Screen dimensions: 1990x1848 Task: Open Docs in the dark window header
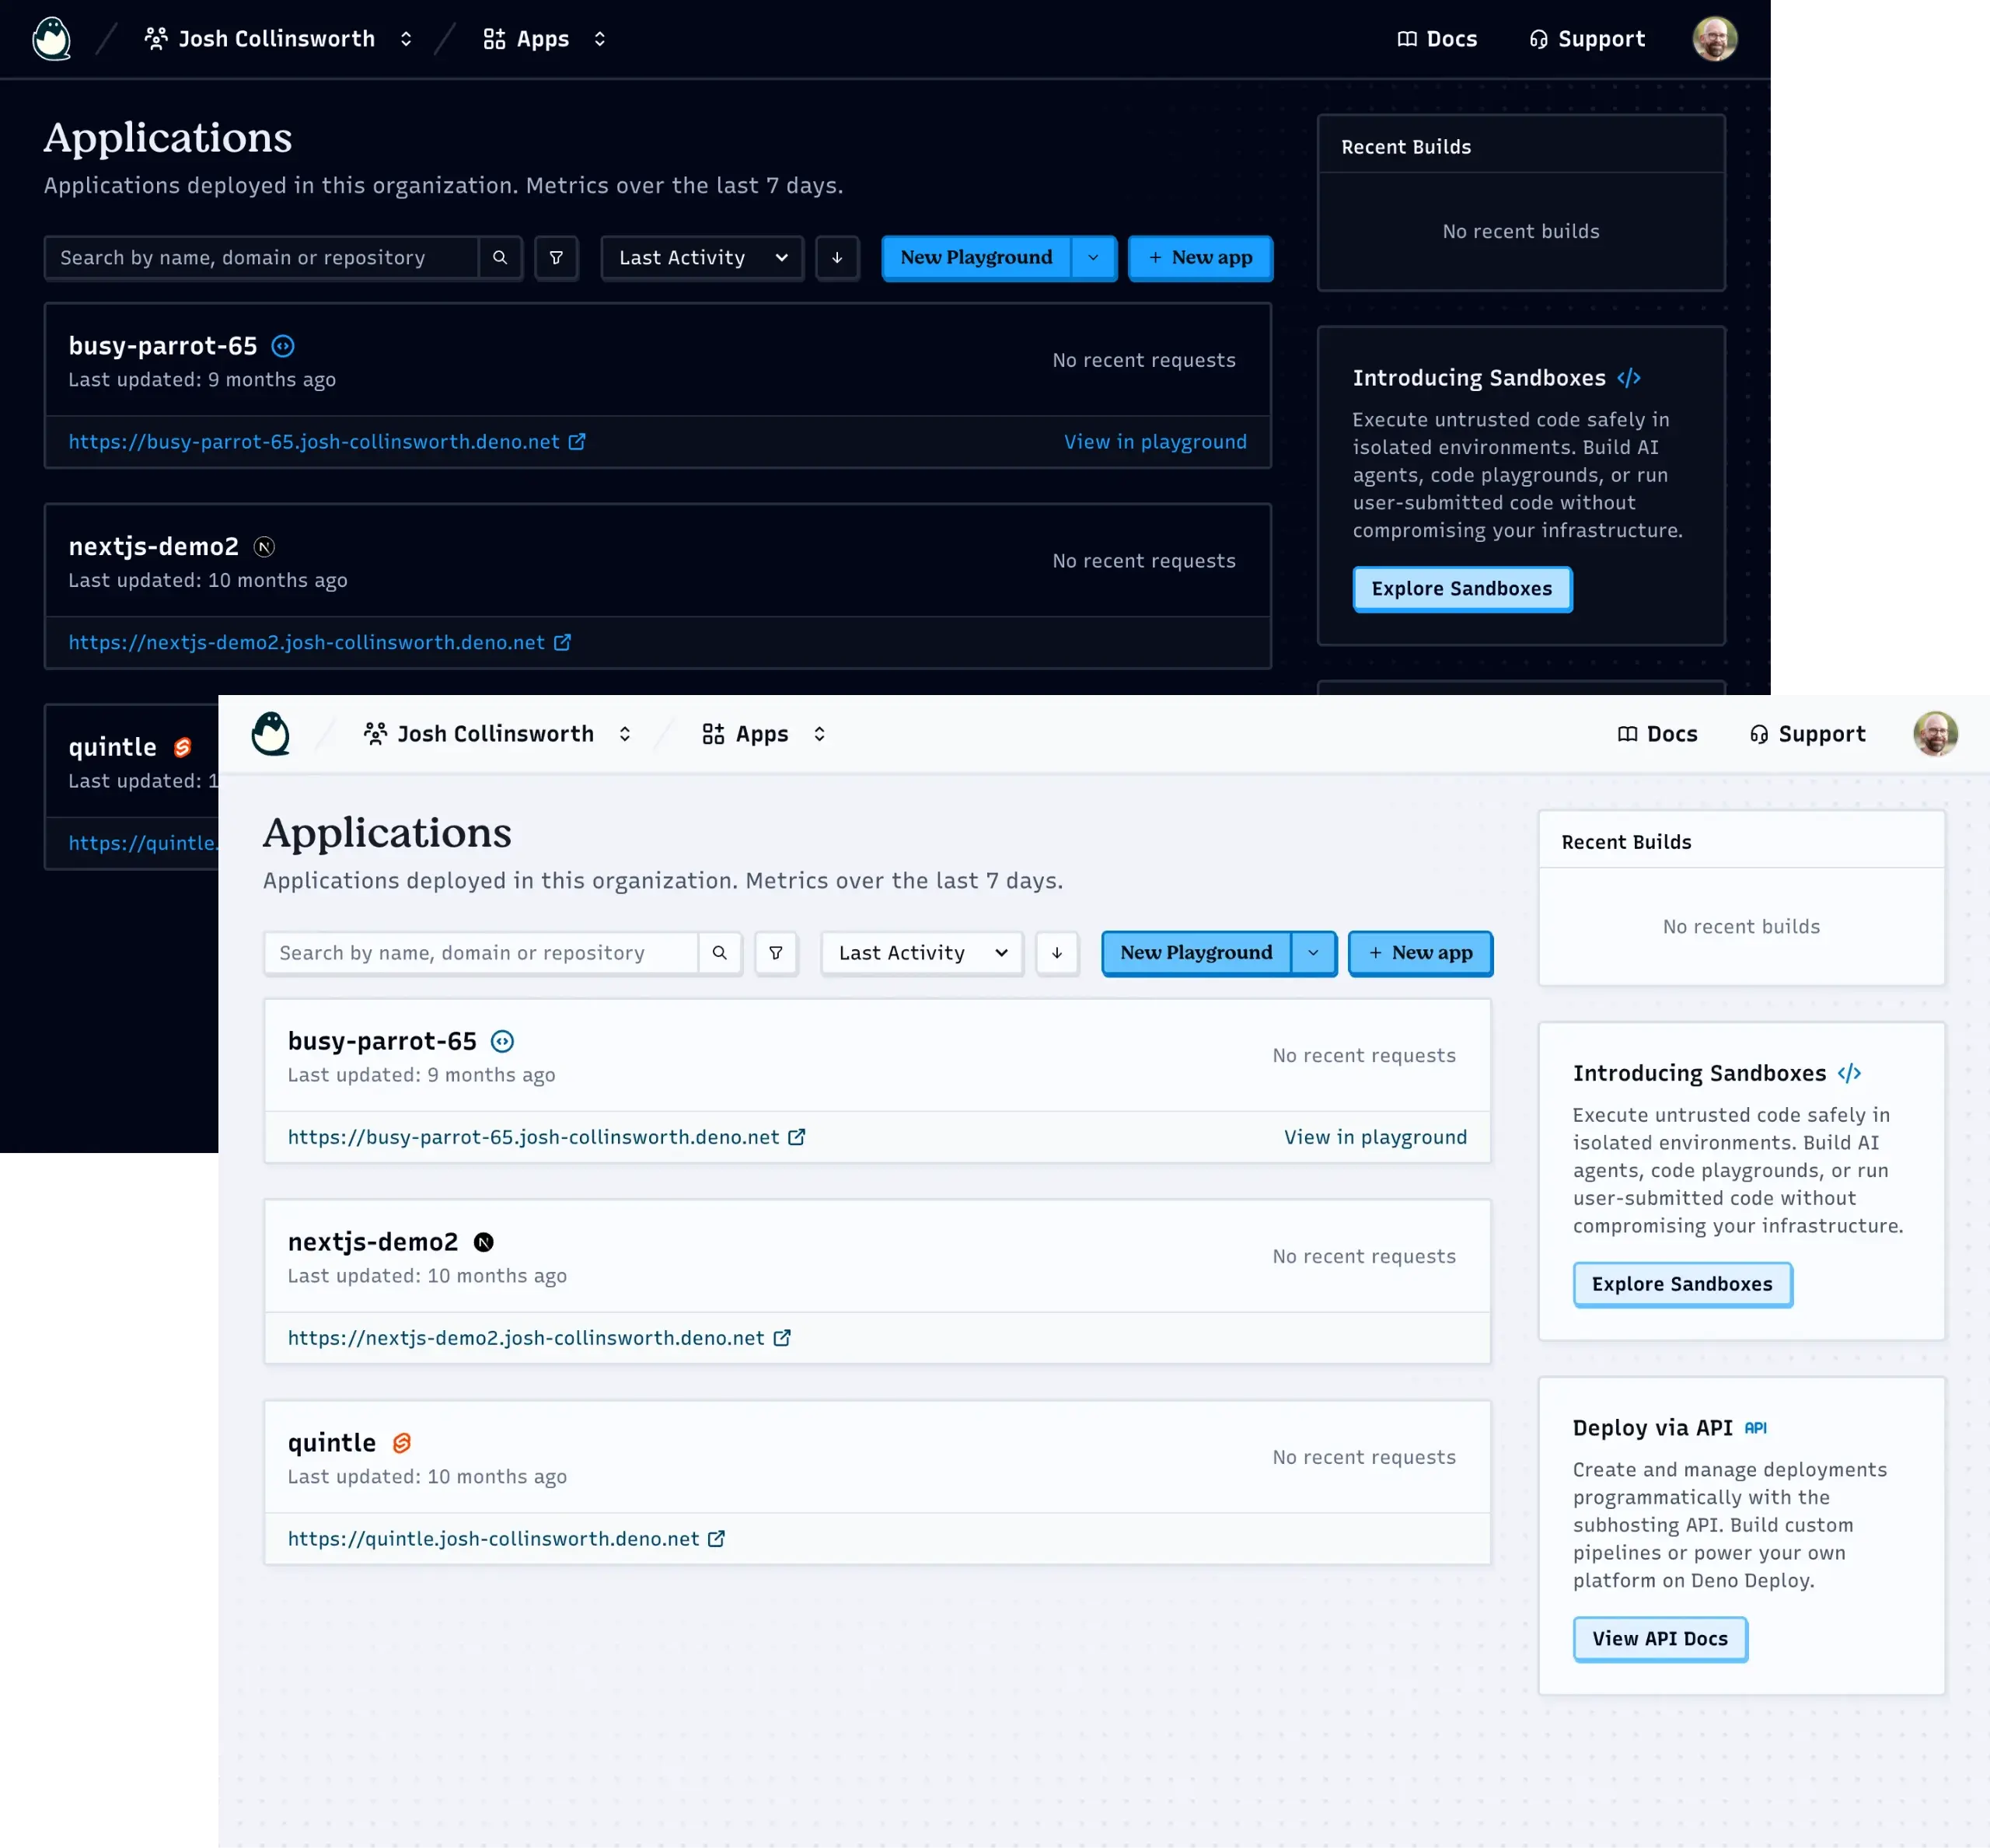1437,39
